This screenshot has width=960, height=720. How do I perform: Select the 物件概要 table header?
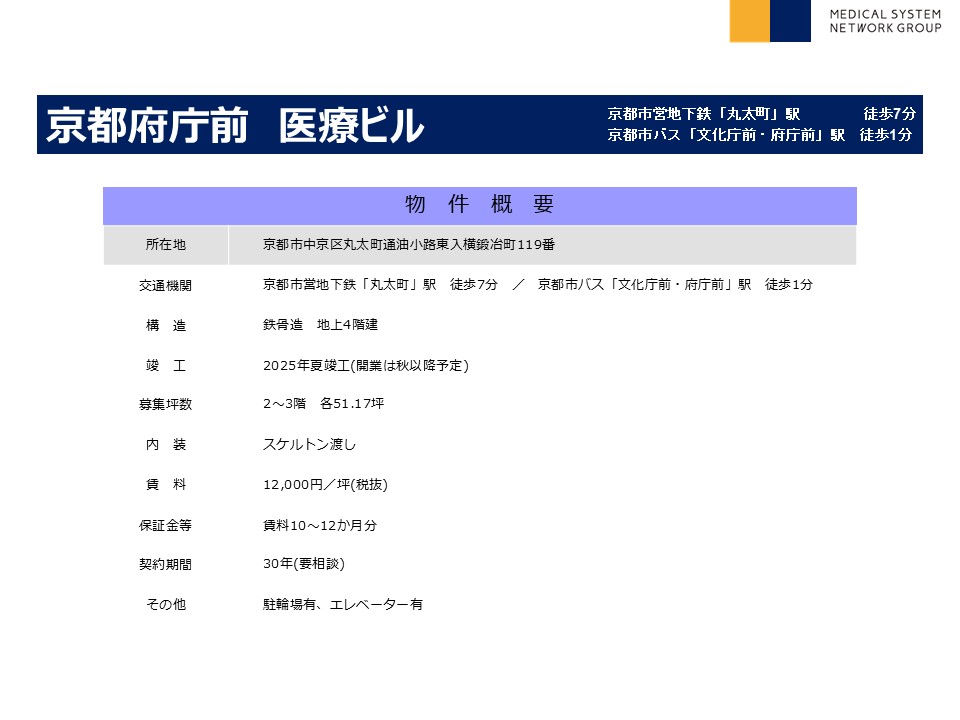point(479,205)
